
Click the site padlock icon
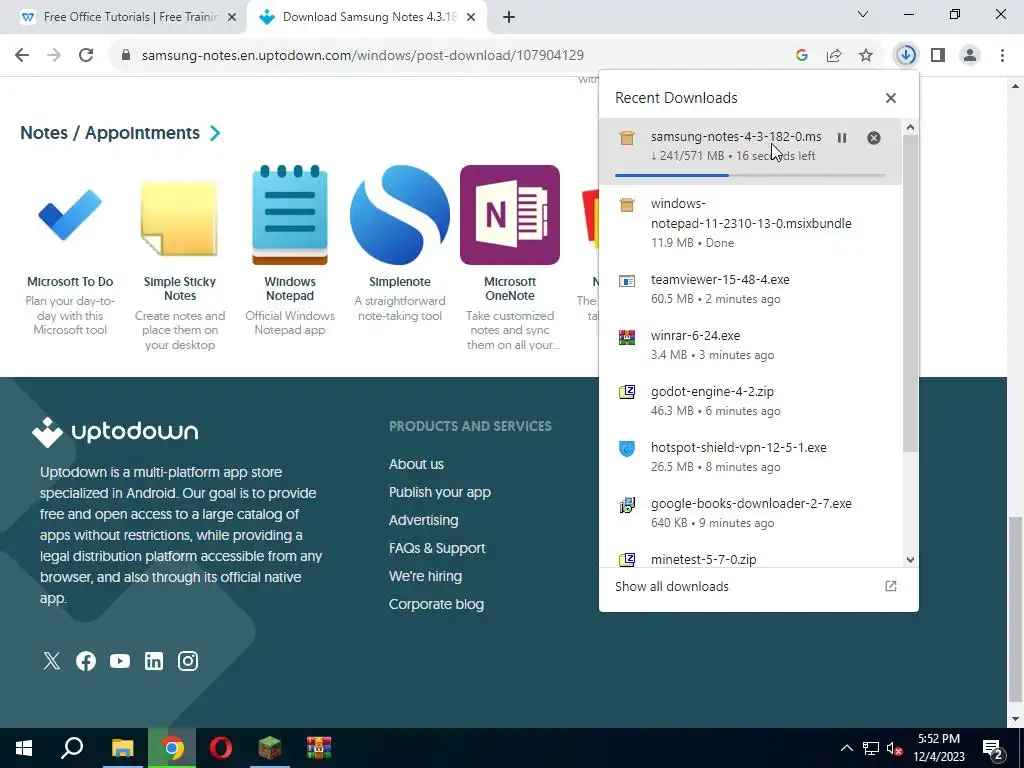tap(126, 56)
